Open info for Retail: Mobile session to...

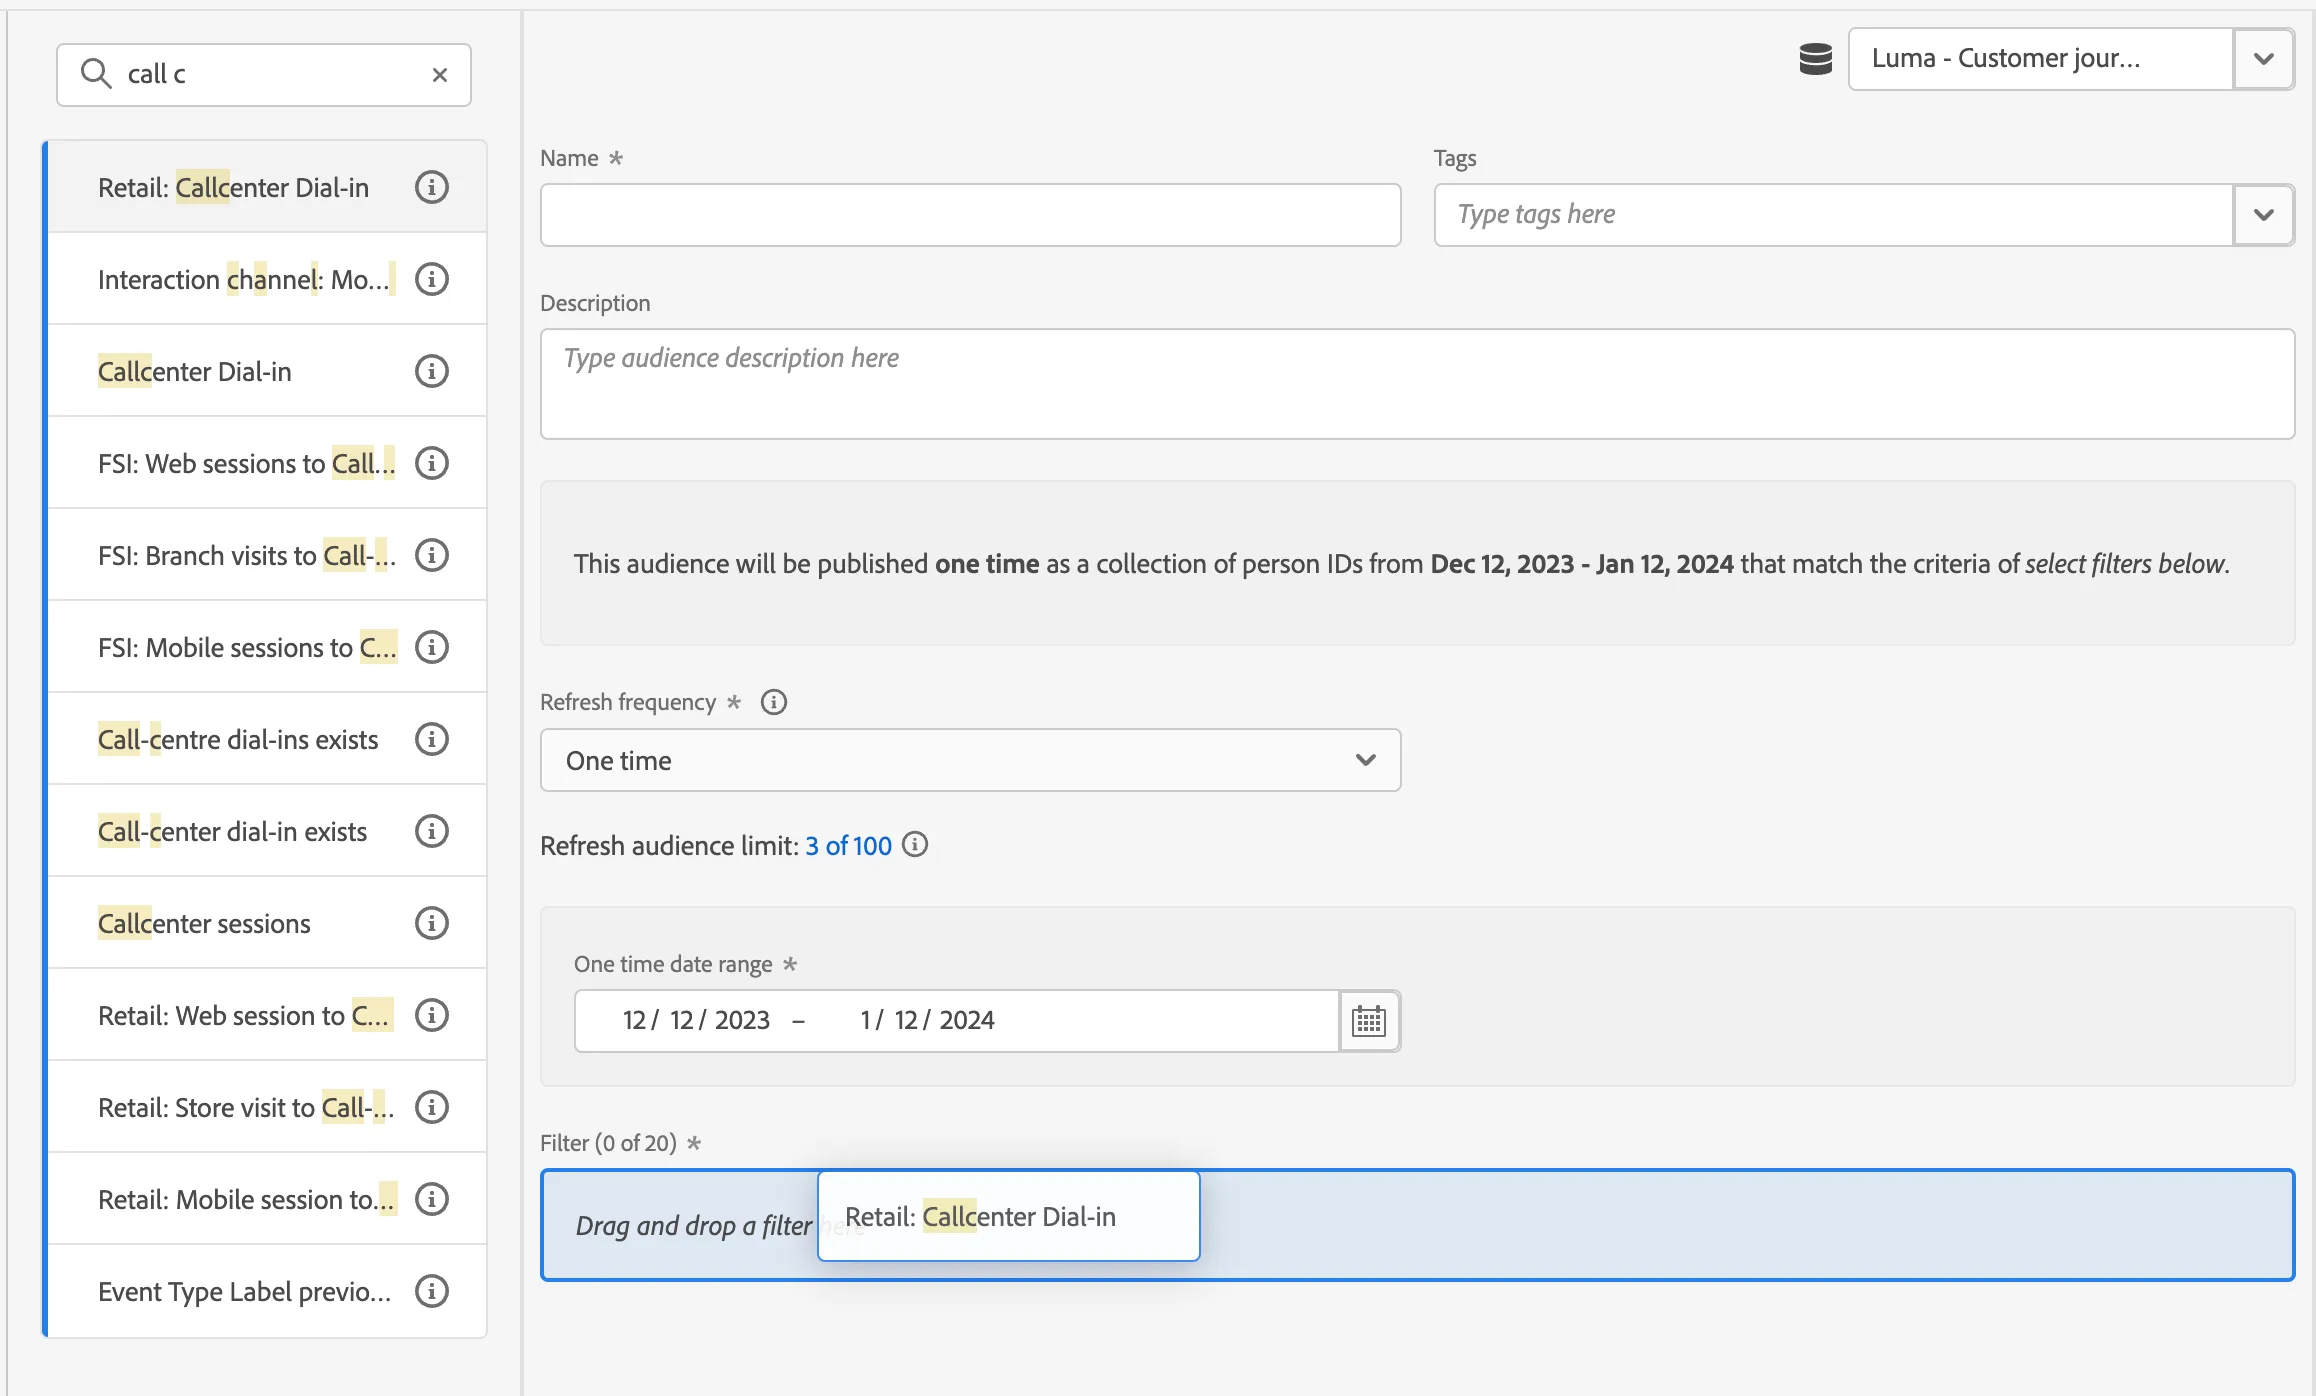pyautogui.click(x=431, y=1199)
